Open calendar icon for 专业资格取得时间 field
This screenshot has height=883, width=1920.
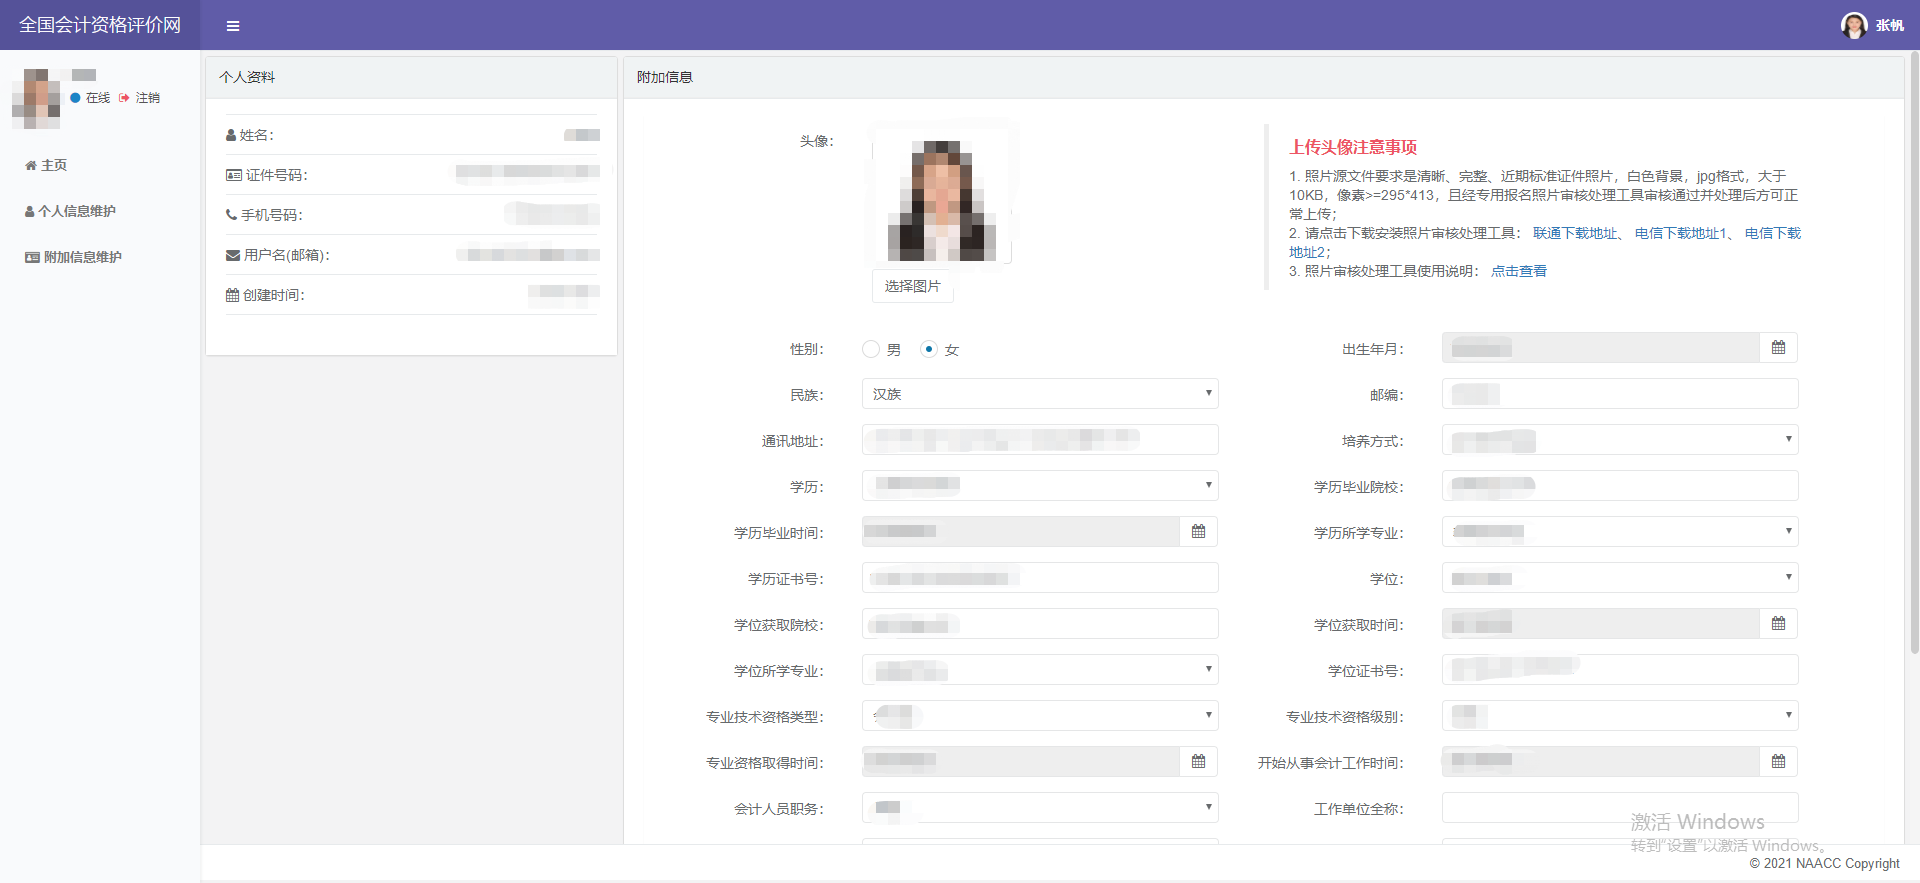click(1198, 762)
